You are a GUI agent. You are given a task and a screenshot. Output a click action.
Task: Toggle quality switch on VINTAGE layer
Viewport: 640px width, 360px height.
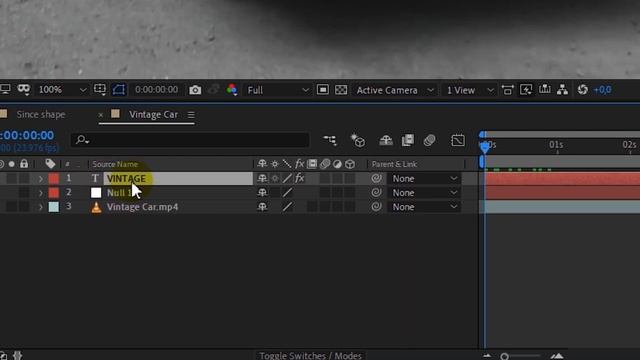287,178
